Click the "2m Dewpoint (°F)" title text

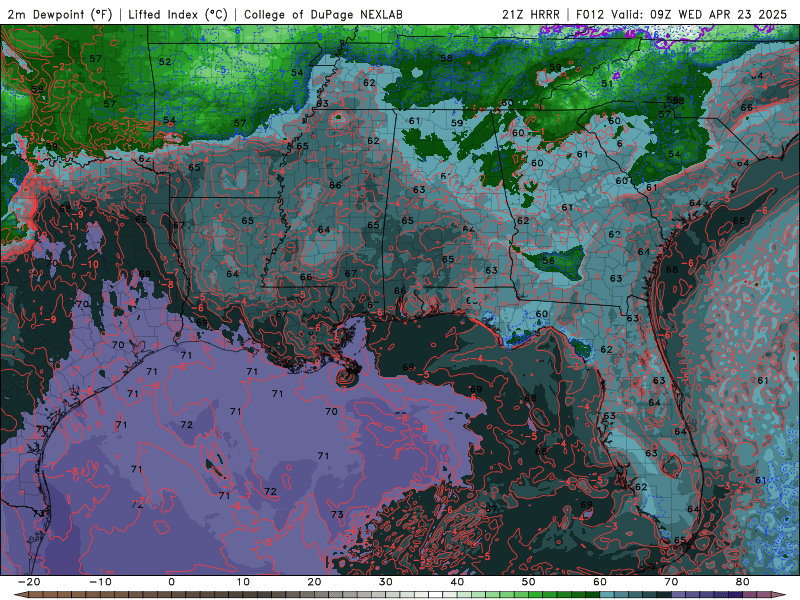60,14
